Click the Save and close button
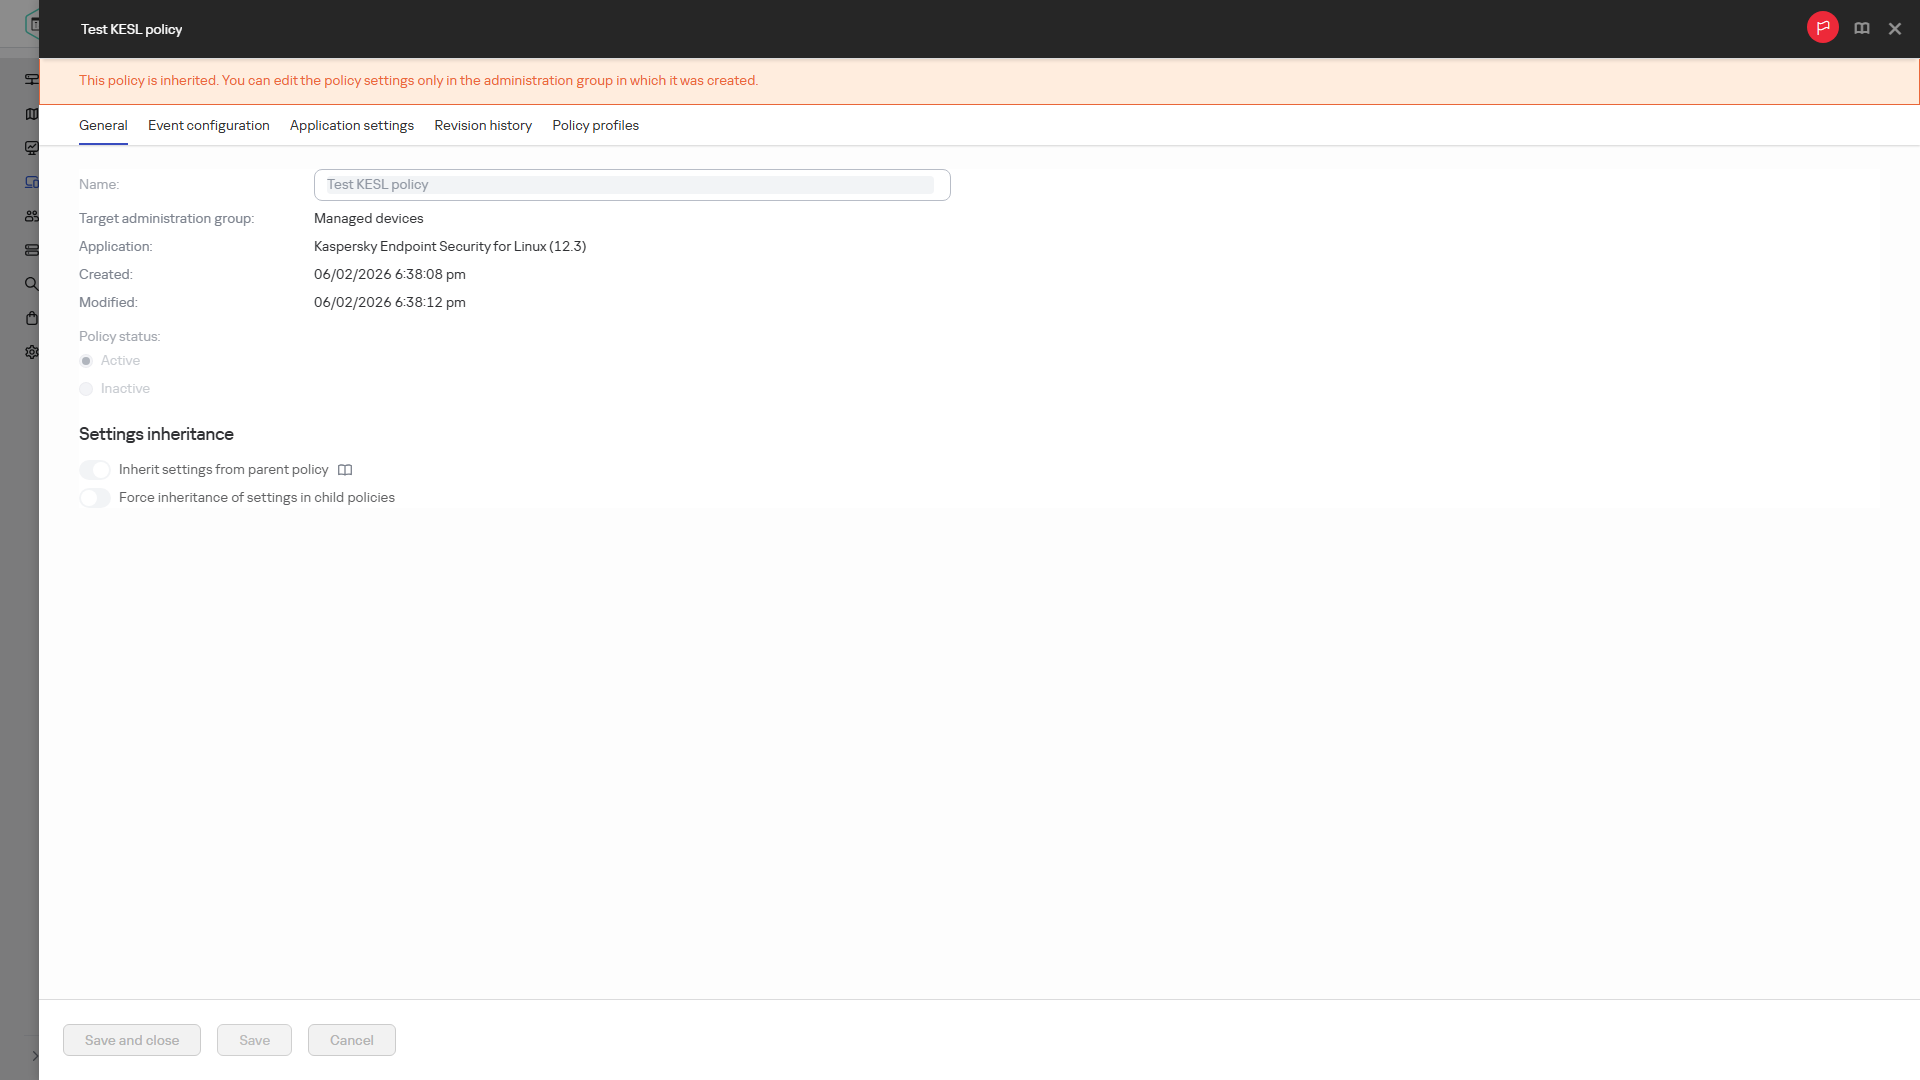The width and height of the screenshot is (1920, 1080). tap(132, 1040)
